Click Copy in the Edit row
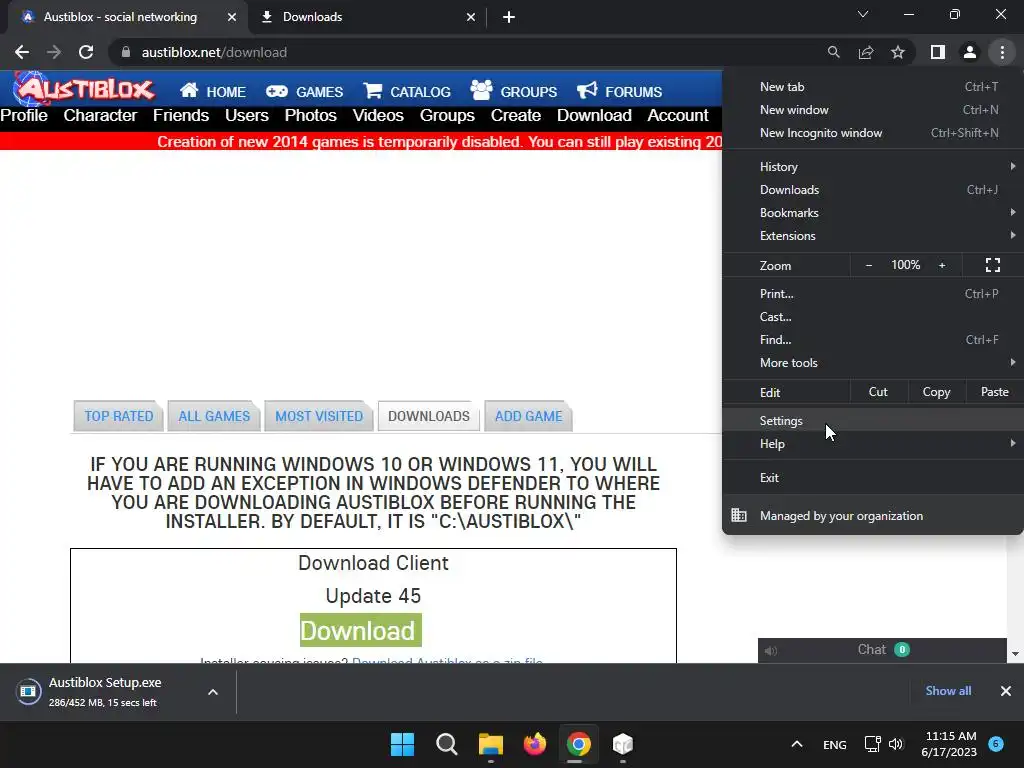1024x768 pixels. [x=936, y=392]
